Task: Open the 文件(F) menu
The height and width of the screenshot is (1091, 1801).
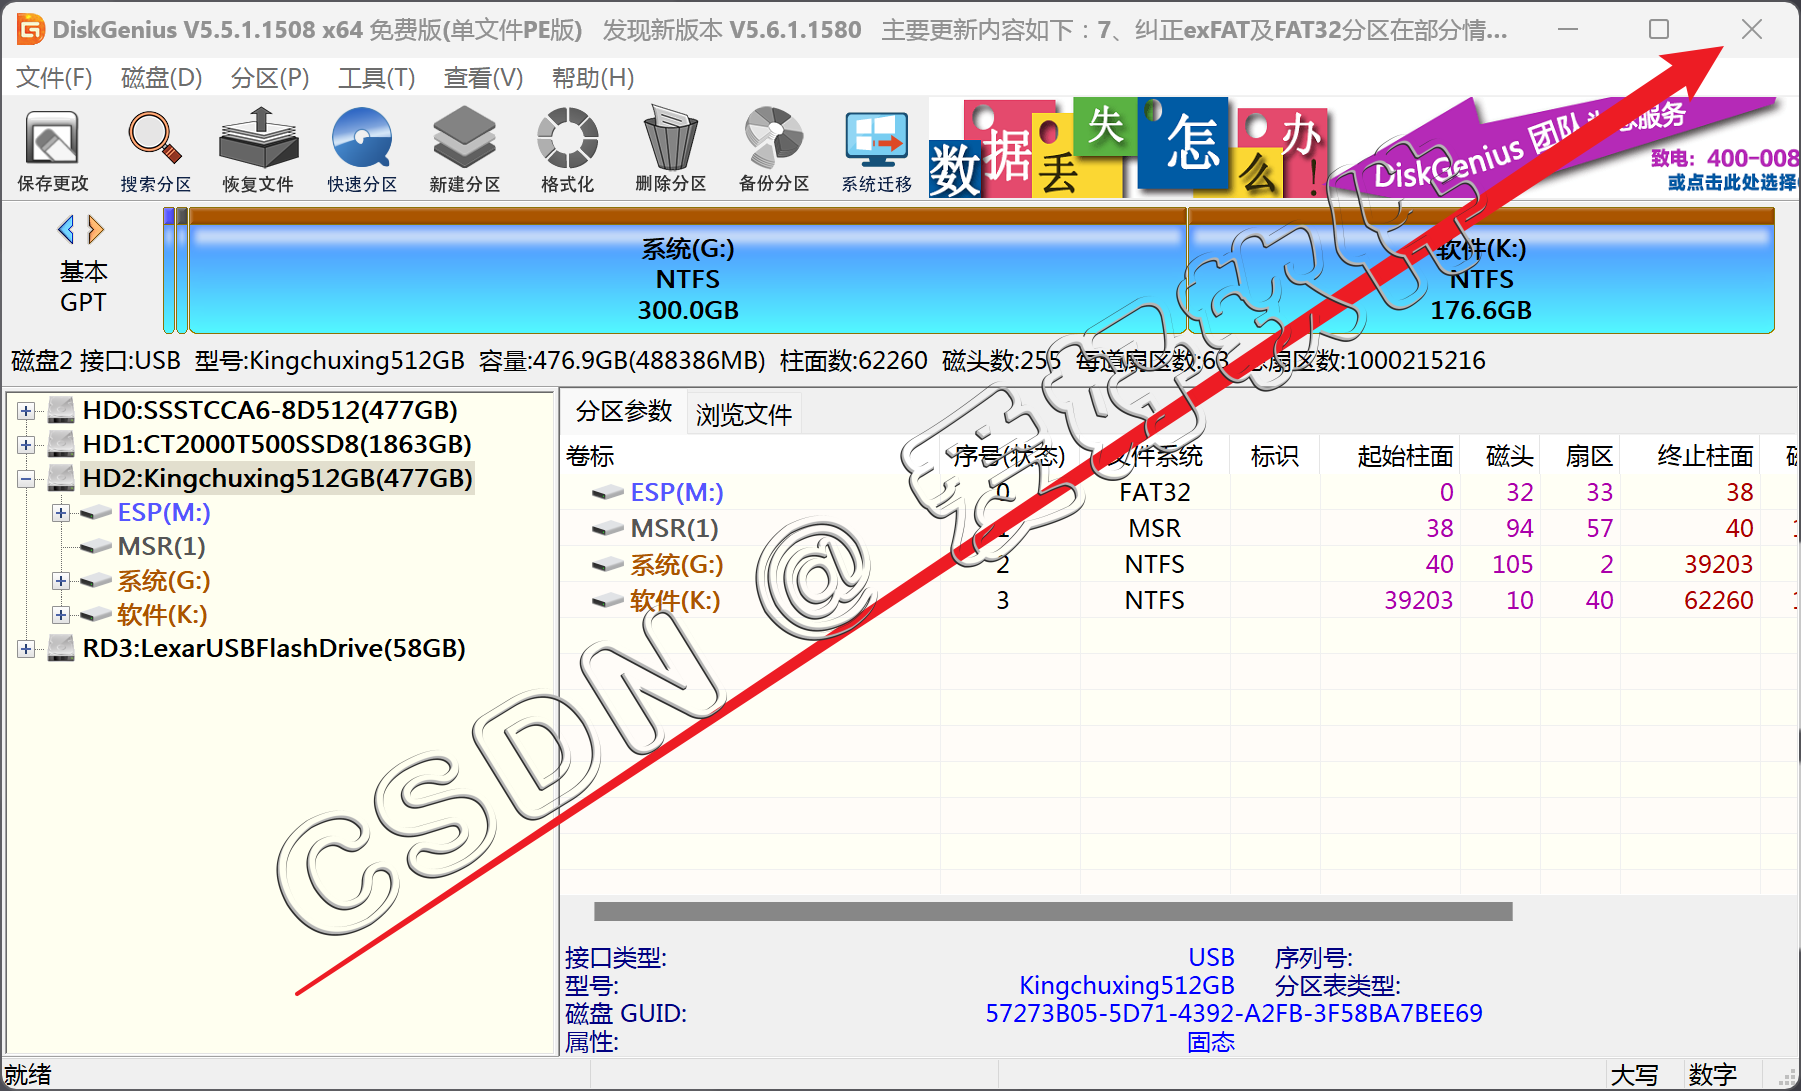Action: click(54, 77)
